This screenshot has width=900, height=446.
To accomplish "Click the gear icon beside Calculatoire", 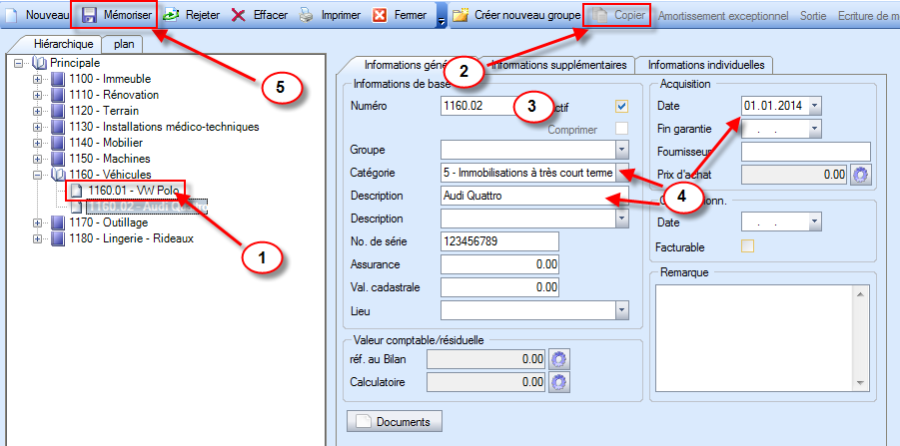I will click(x=560, y=381).
